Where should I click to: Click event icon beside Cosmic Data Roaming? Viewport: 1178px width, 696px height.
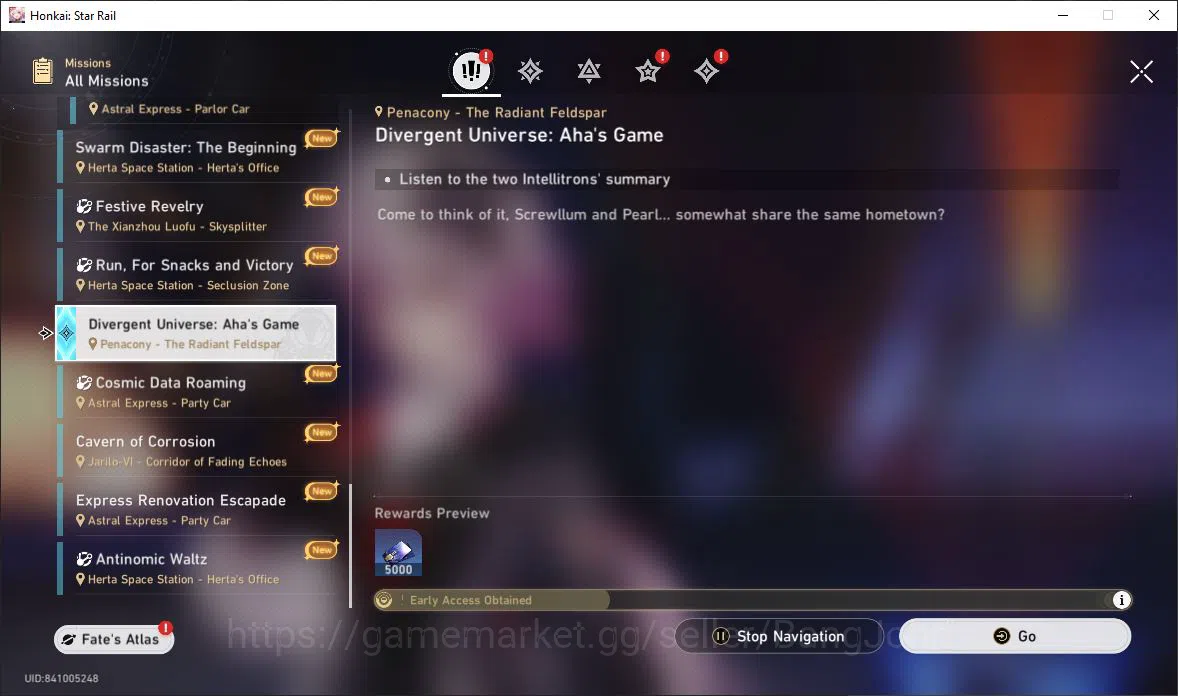point(84,383)
